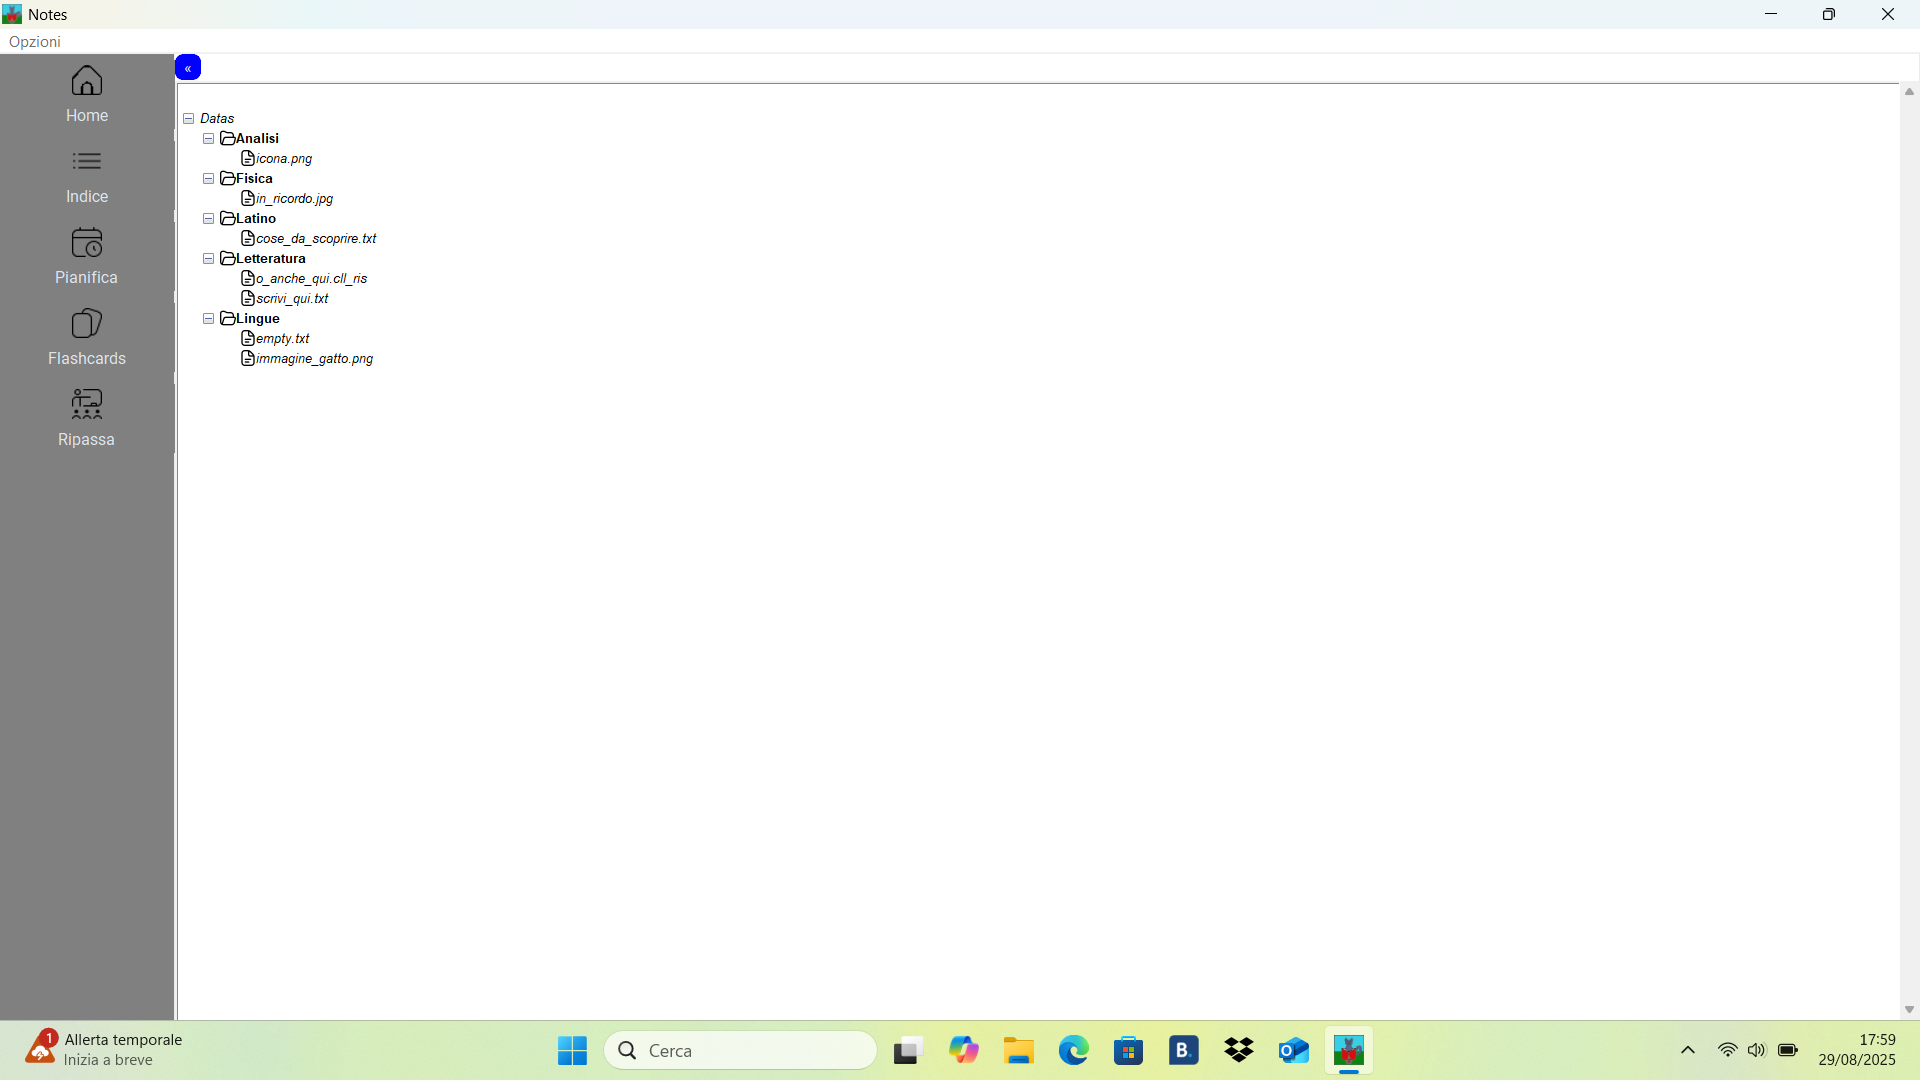1920x1080 pixels.
Task: Open the clock and date panel
Action: (x=1857, y=1050)
